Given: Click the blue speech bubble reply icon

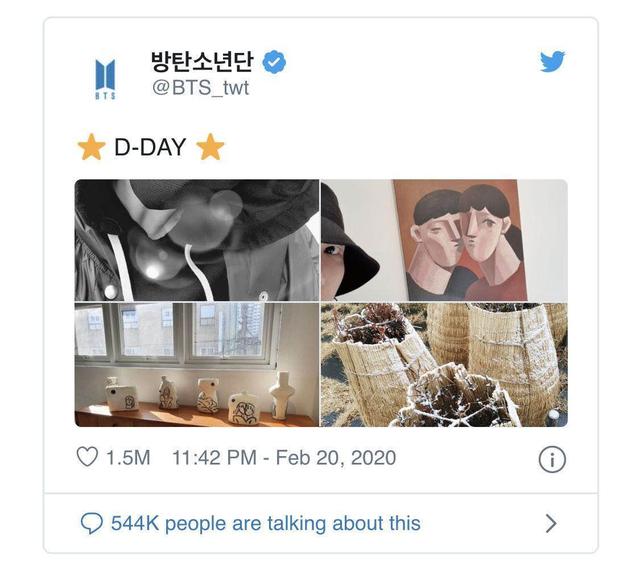Looking at the screenshot, I should tap(91, 523).
